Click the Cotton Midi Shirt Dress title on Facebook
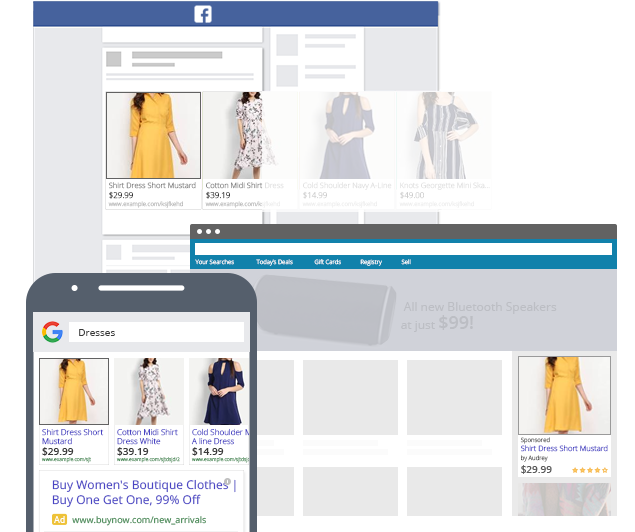The width and height of the screenshot is (635, 532). pyautogui.click(x=245, y=185)
